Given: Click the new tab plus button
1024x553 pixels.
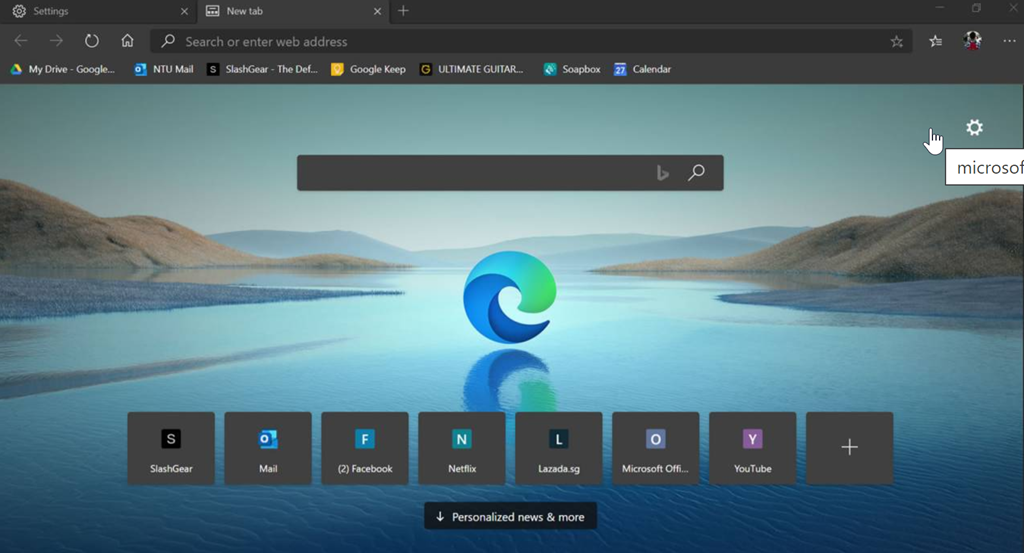Looking at the screenshot, I should [x=403, y=11].
